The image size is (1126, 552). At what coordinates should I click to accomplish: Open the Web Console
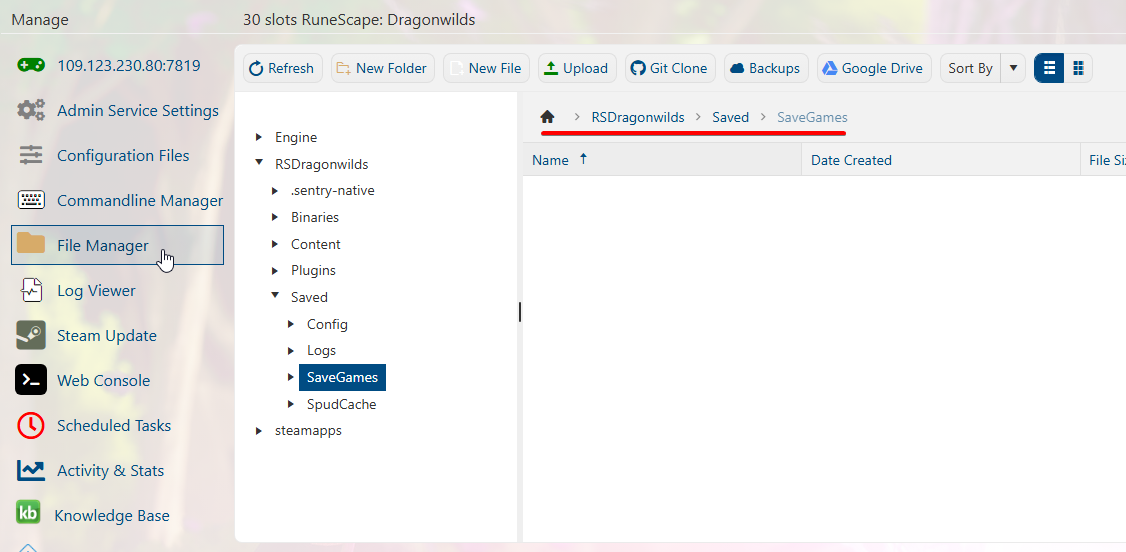[x=103, y=381]
